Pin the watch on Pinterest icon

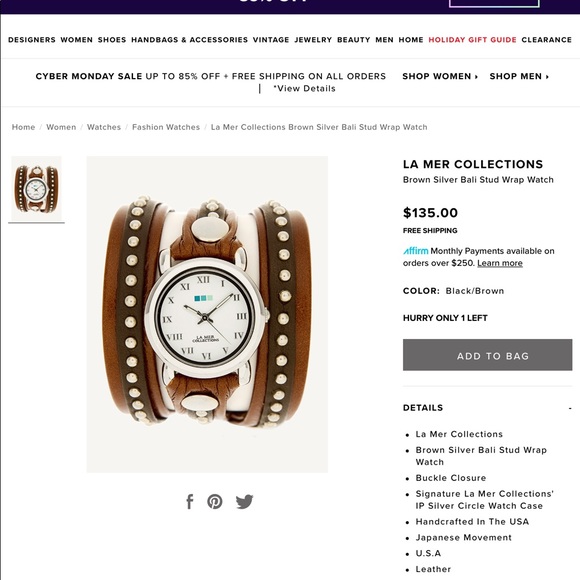point(215,502)
